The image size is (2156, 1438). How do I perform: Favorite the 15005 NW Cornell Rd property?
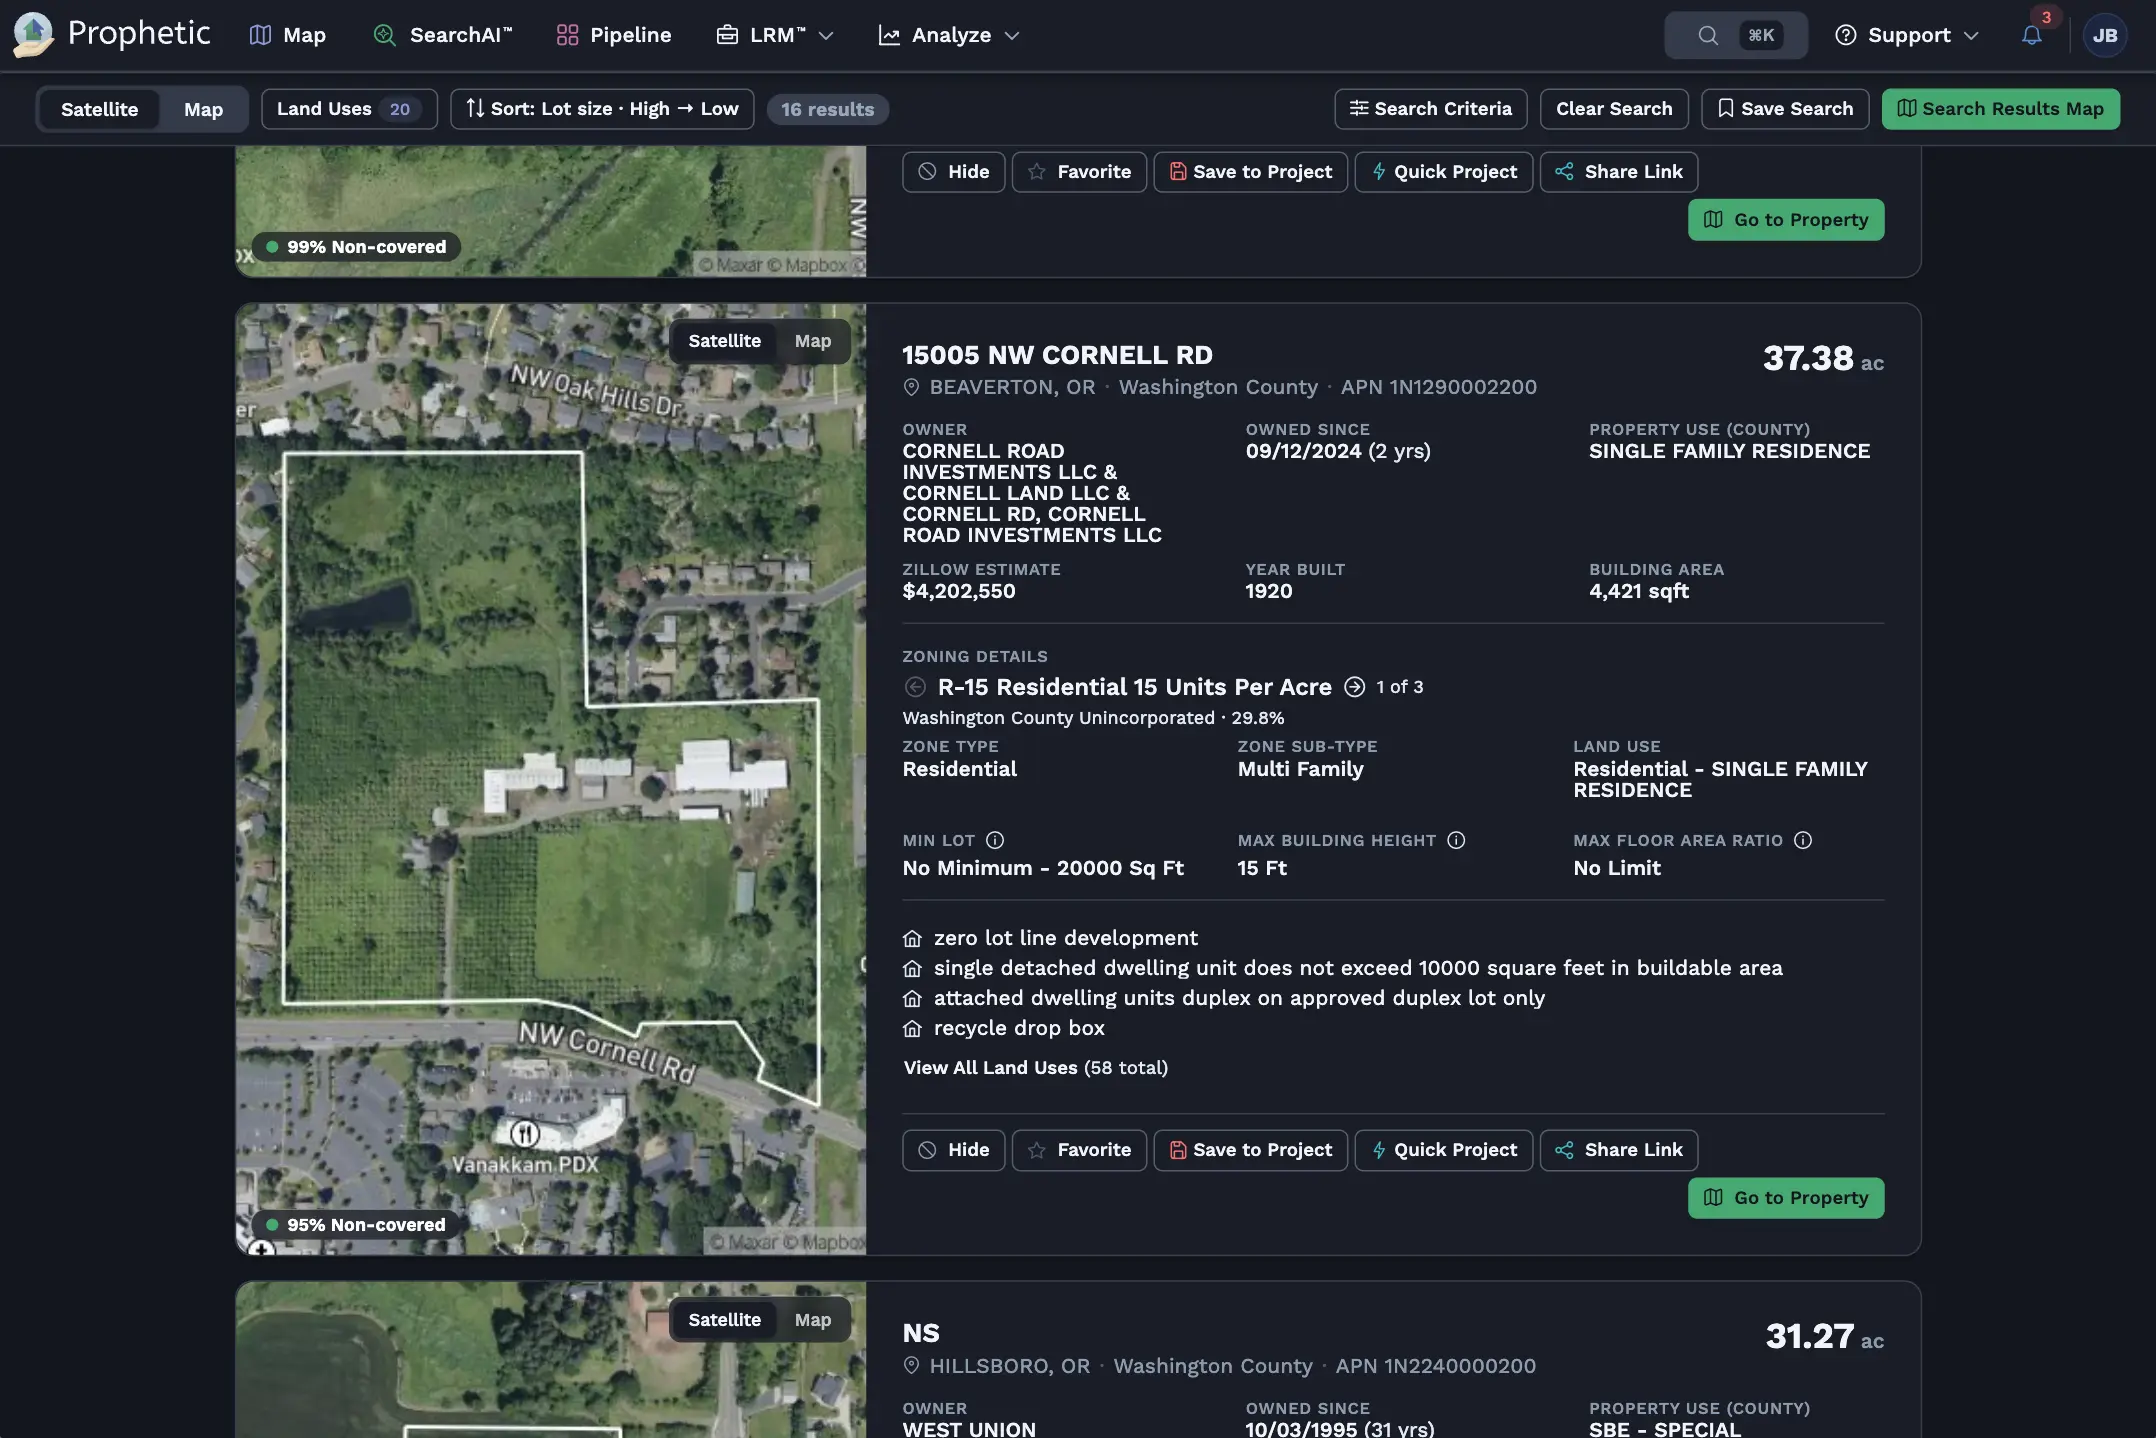click(1079, 1150)
